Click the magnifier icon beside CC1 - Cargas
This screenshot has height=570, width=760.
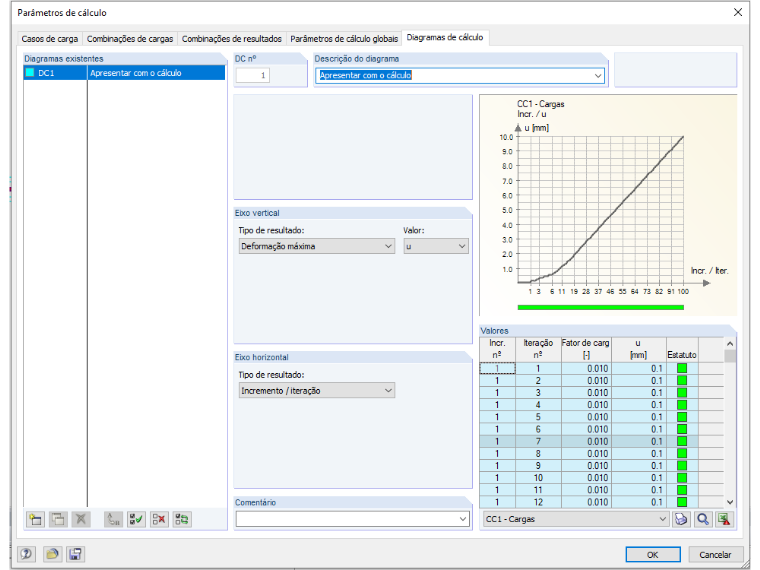703,520
